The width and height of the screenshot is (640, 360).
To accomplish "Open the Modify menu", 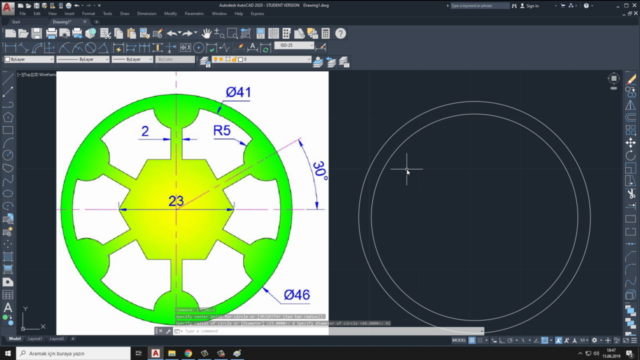I will tap(170, 14).
